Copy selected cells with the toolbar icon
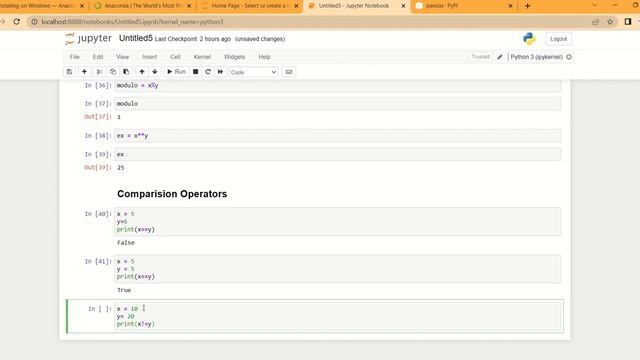640x360 pixels. point(113,72)
